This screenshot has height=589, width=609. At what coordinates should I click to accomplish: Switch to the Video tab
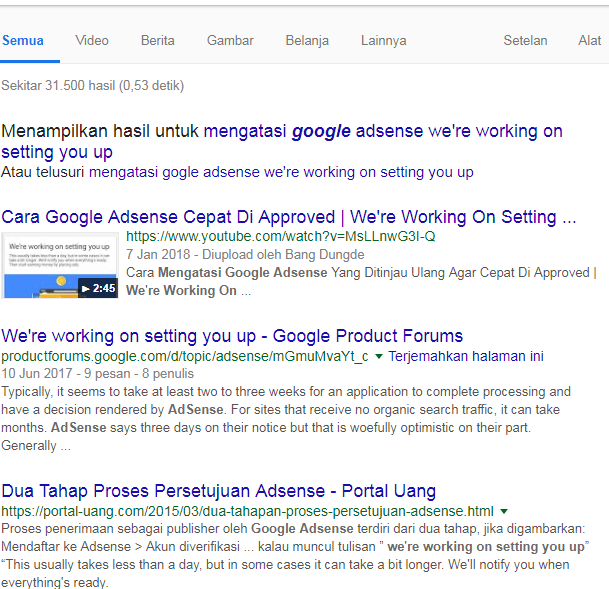coord(92,40)
